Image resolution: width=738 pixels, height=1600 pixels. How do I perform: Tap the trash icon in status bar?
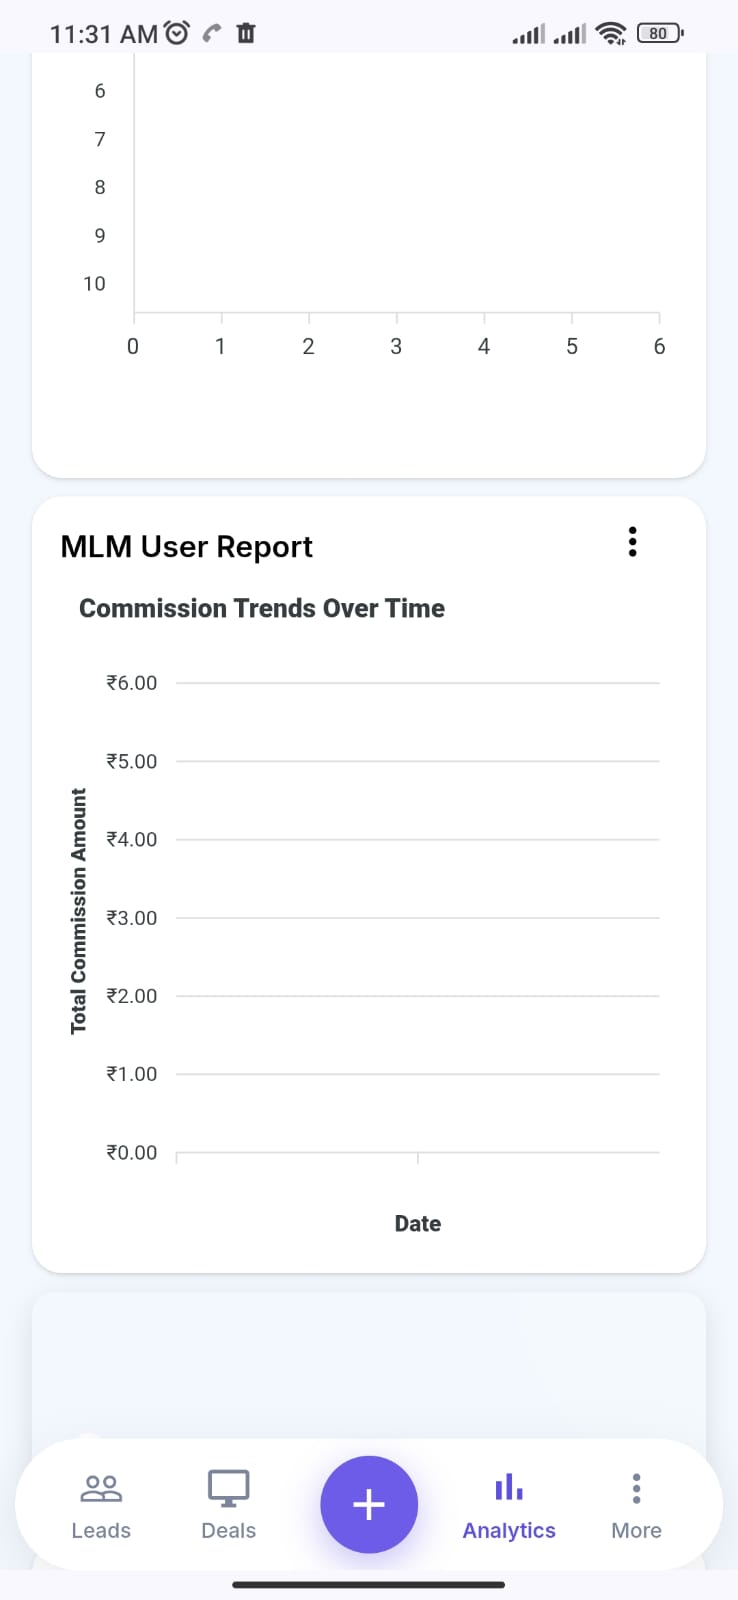(x=245, y=33)
